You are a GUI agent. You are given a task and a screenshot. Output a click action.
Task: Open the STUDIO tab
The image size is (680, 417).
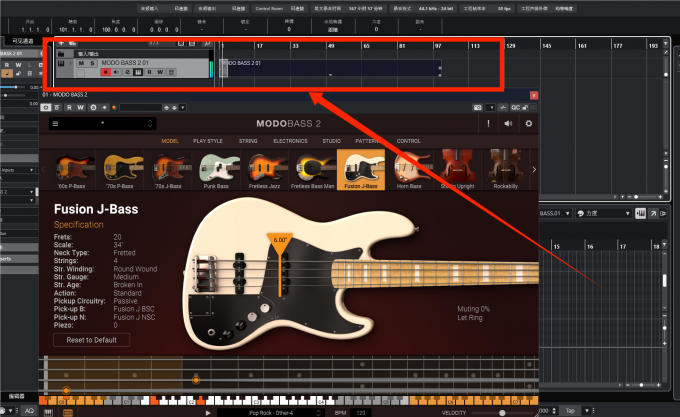pos(331,141)
